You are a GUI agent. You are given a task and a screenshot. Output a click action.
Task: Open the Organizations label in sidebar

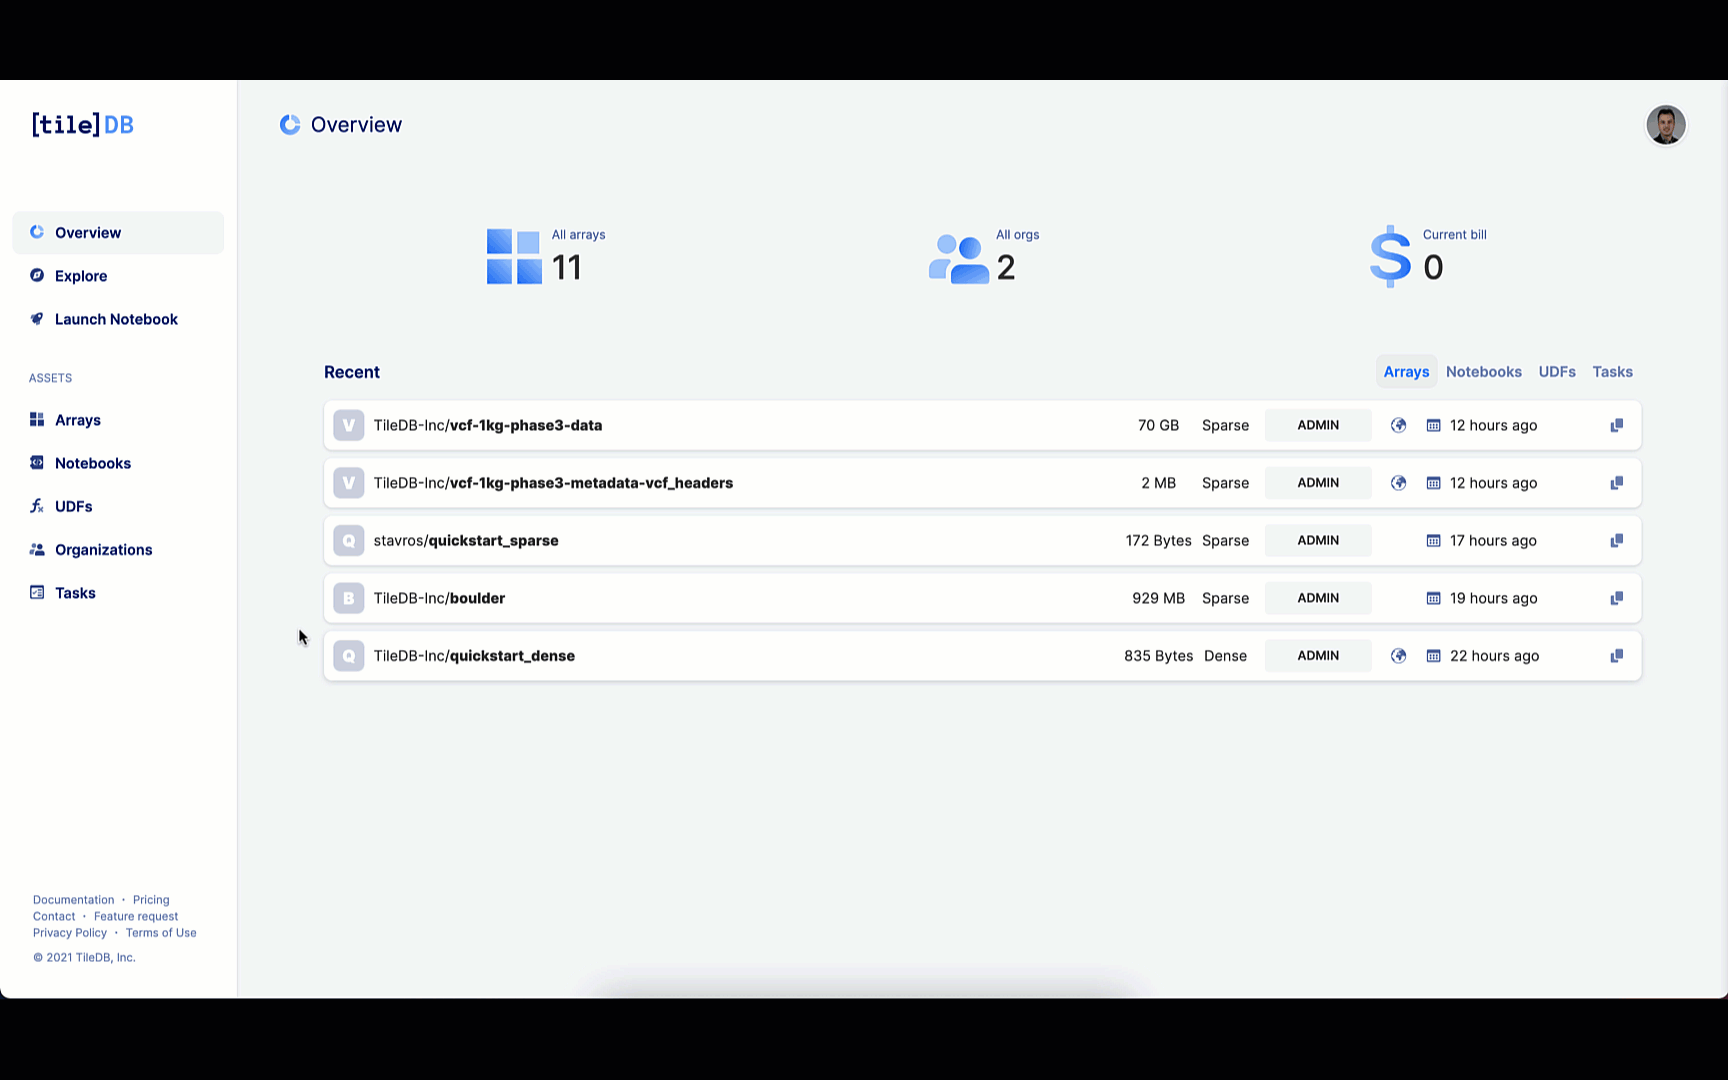[104, 549]
